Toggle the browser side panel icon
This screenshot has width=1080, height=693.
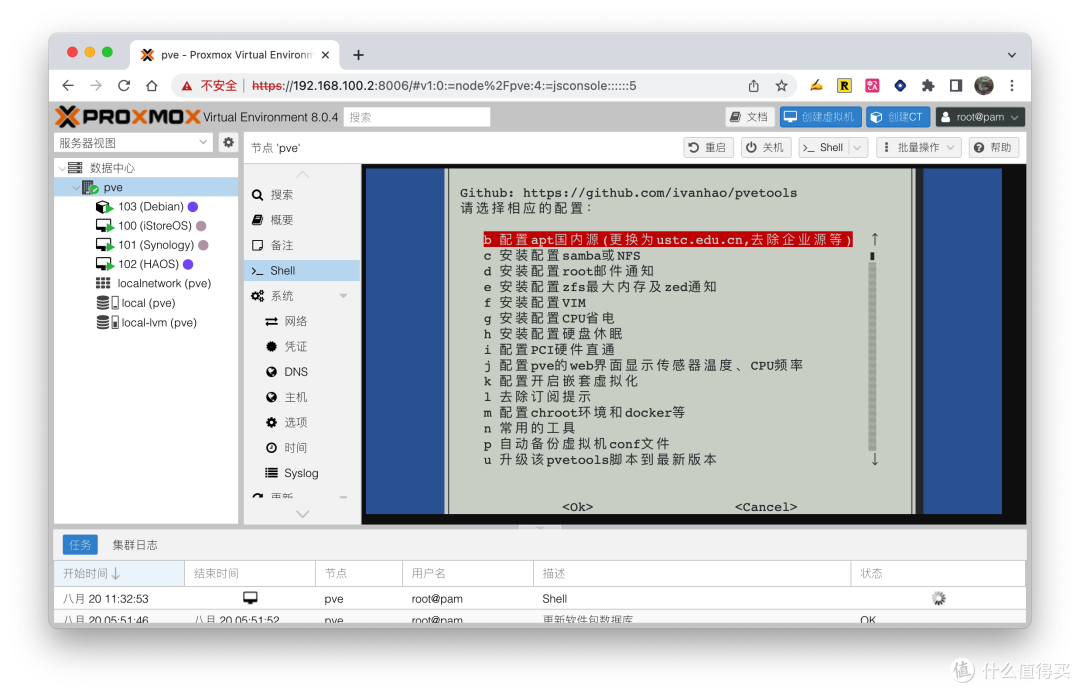tap(955, 85)
